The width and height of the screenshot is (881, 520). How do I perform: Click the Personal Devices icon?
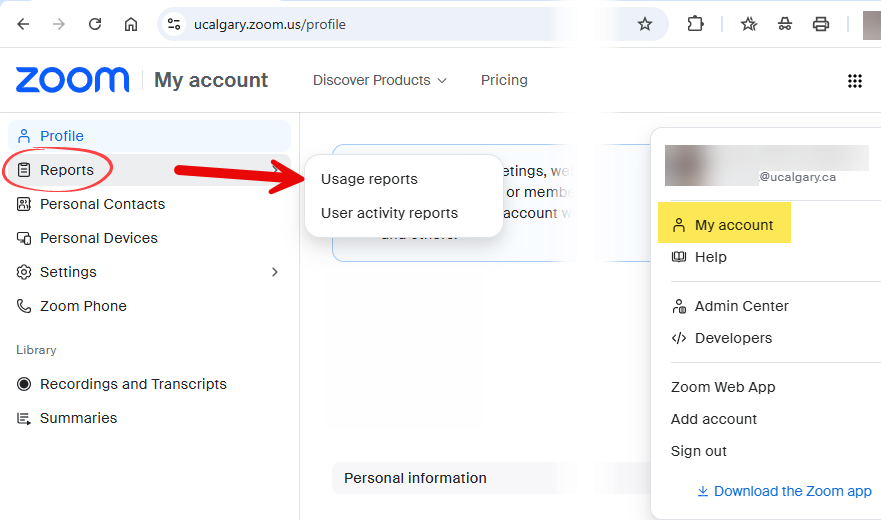pos(24,238)
